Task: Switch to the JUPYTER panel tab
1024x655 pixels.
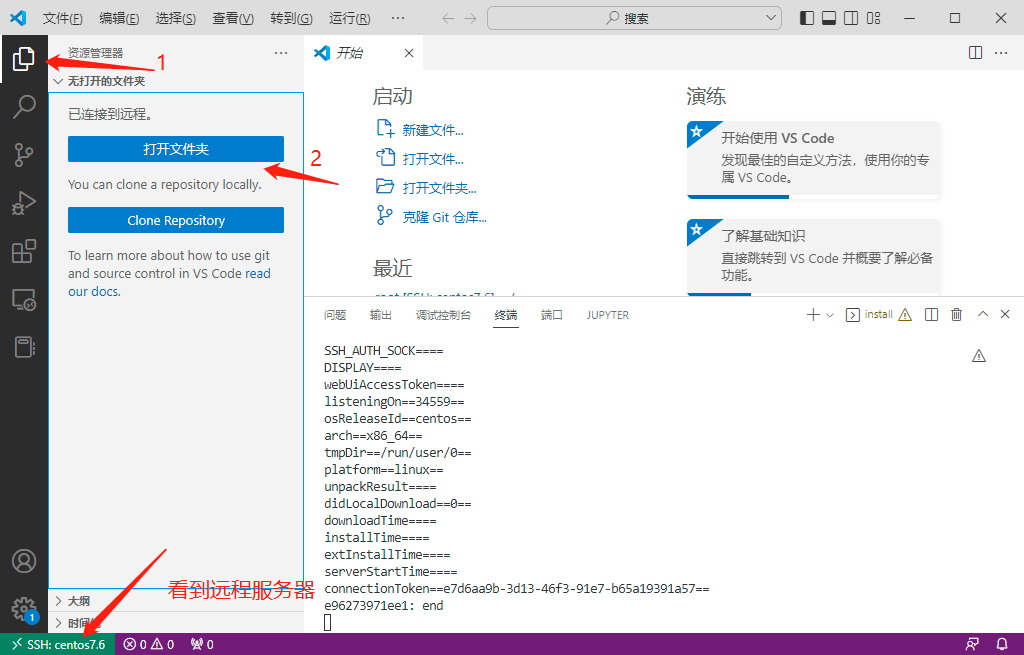Action: [608, 315]
